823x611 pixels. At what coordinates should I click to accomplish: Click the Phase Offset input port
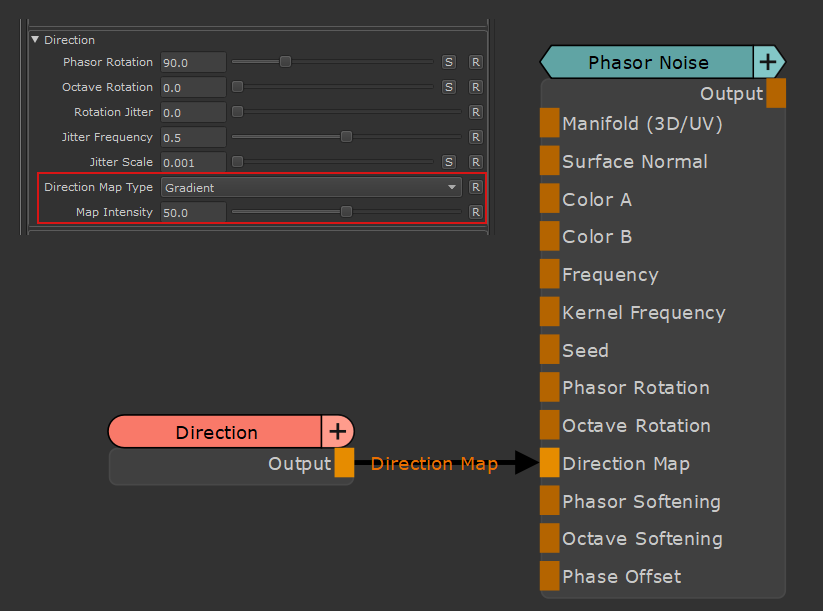point(550,576)
